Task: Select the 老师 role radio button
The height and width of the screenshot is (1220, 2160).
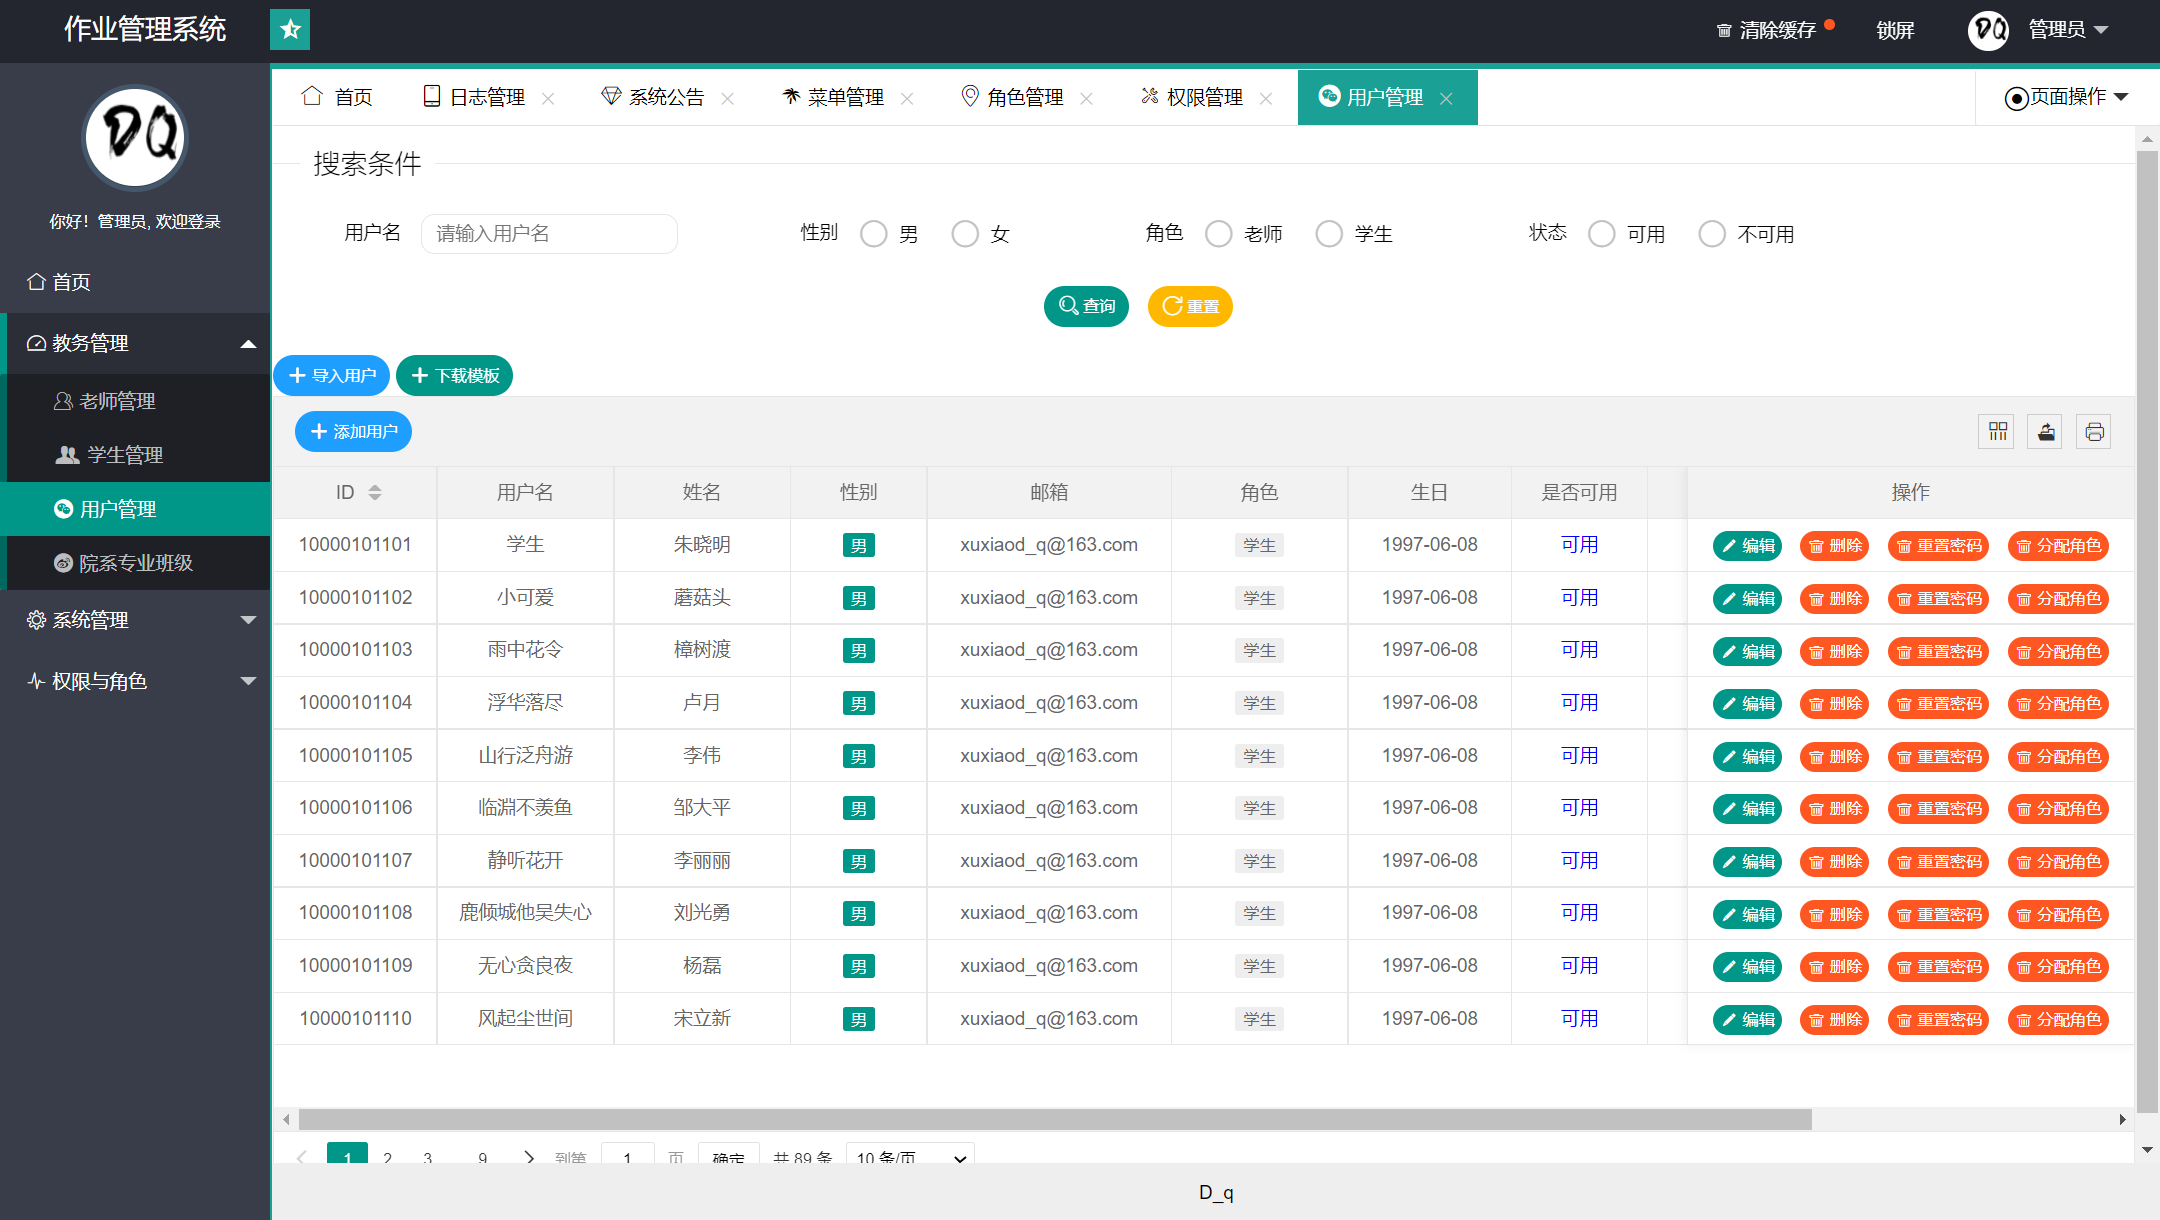Action: [x=1219, y=234]
